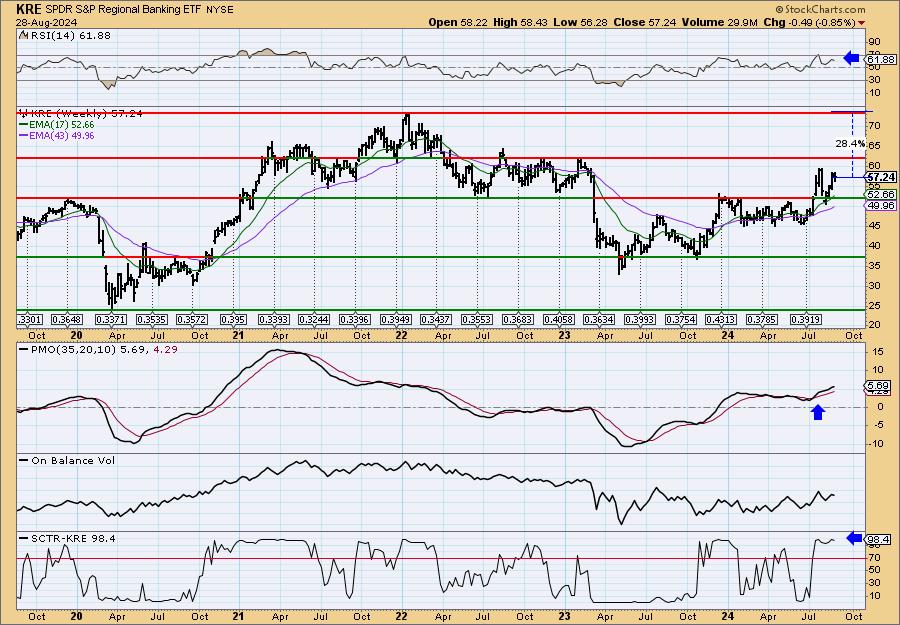Click the 0.3371 dividend value

pos(112,319)
